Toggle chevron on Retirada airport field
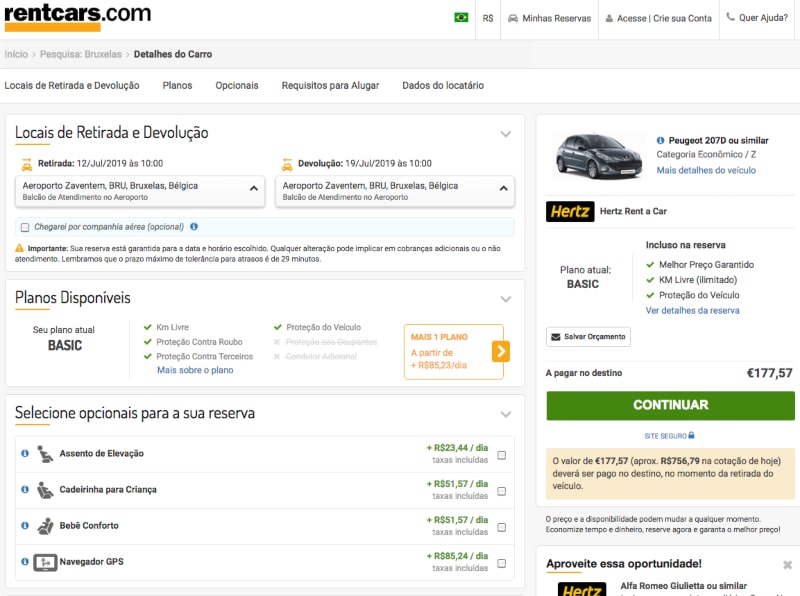Screen dimensions: 800x596 pyautogui.click(x=254, y=188)
